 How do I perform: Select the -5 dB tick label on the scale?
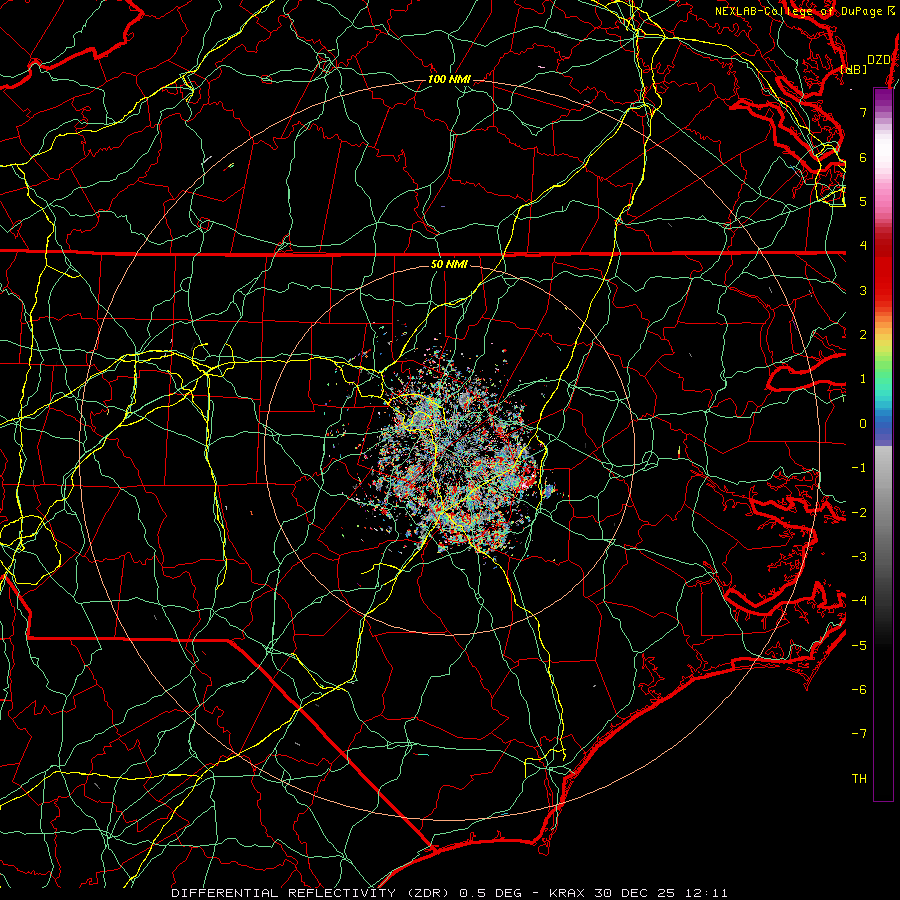click(859, 646)
